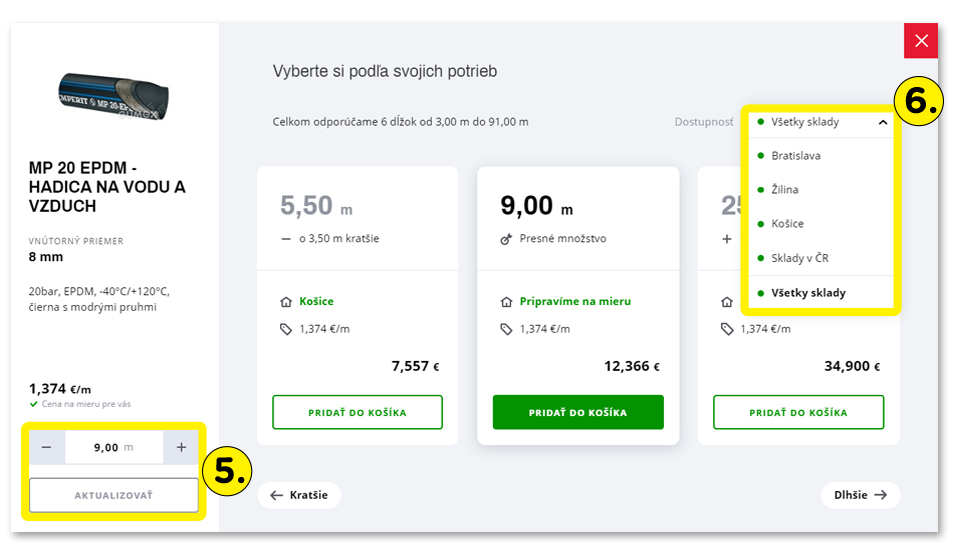Viewport: 970px width, 553px height.
Task: Click the price tag icon under Košice
Action: tap(285, 329)
